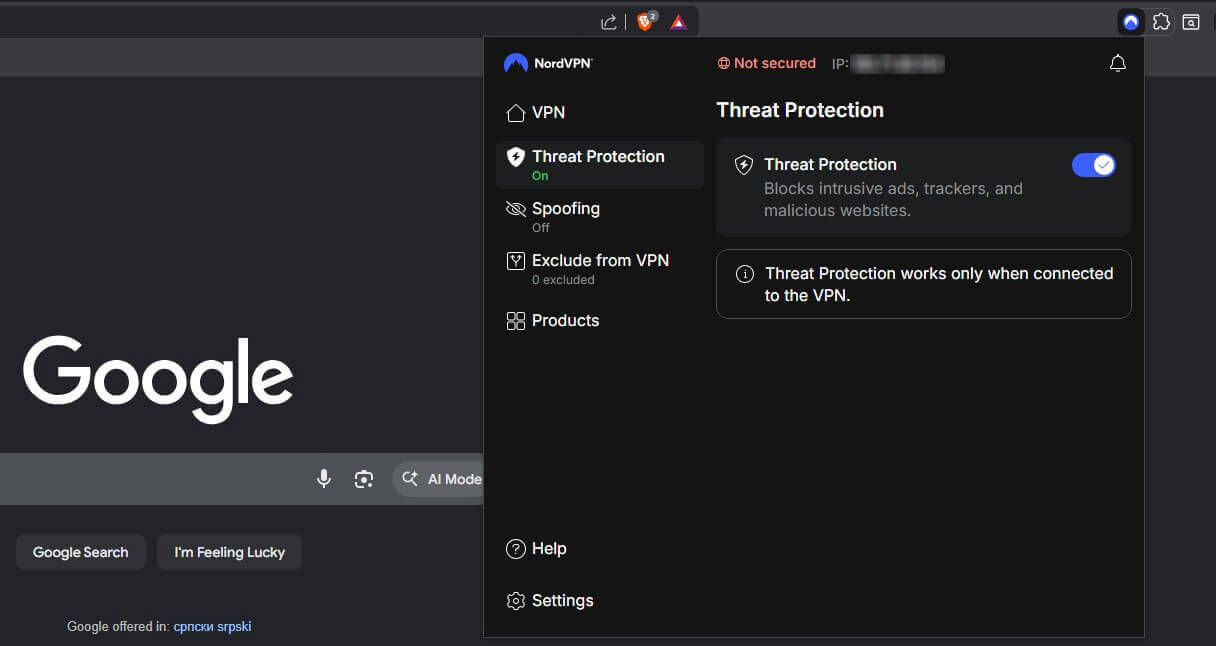The height and width of the screenshot is (646, 1216).
Task: Click the Brave Shields lion icon
Action: coord(646,21)
